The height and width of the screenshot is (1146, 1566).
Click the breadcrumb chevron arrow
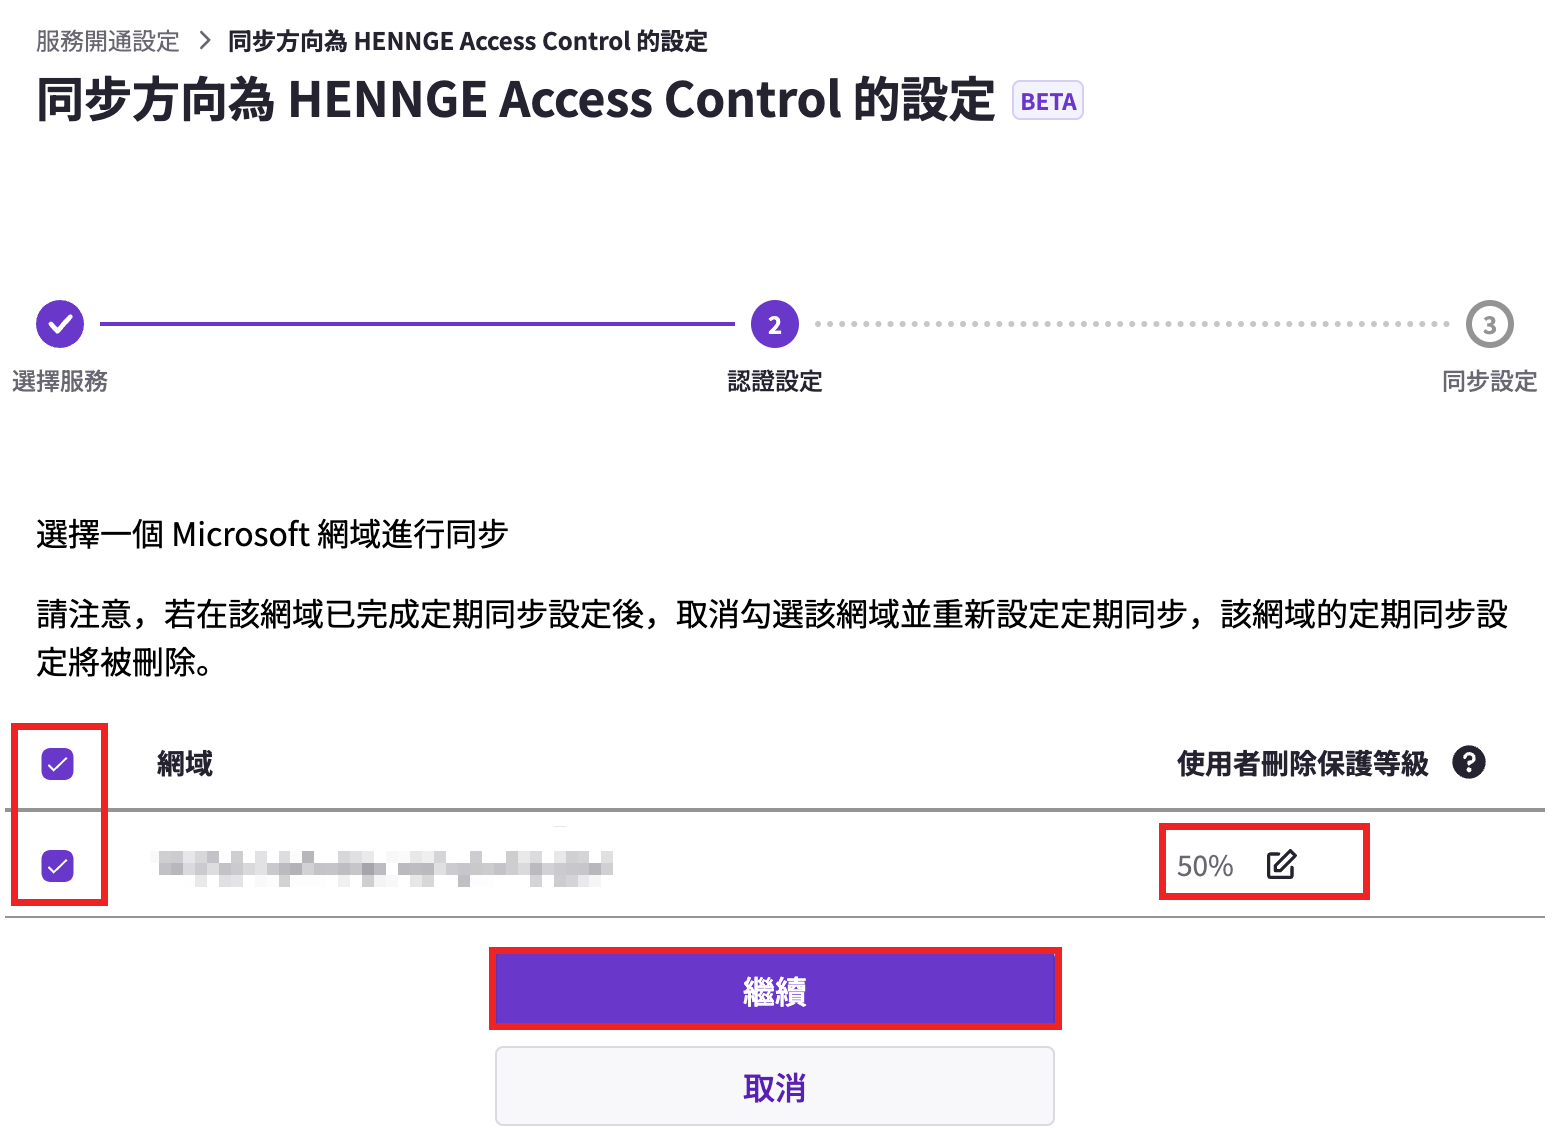click(205, 41)
